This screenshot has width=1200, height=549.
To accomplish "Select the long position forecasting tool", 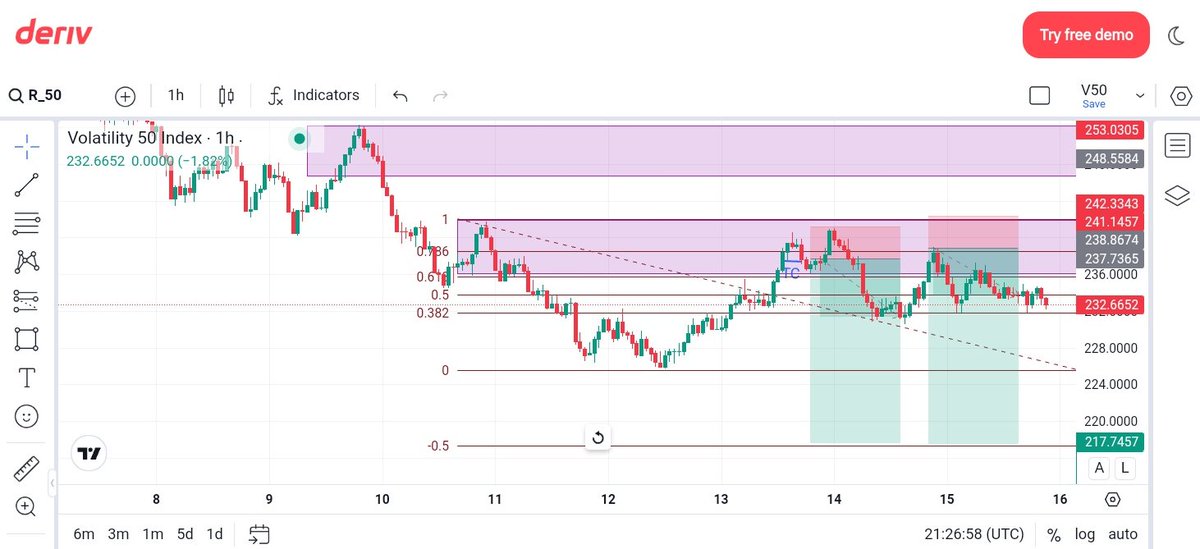I will tap(27, 299).
